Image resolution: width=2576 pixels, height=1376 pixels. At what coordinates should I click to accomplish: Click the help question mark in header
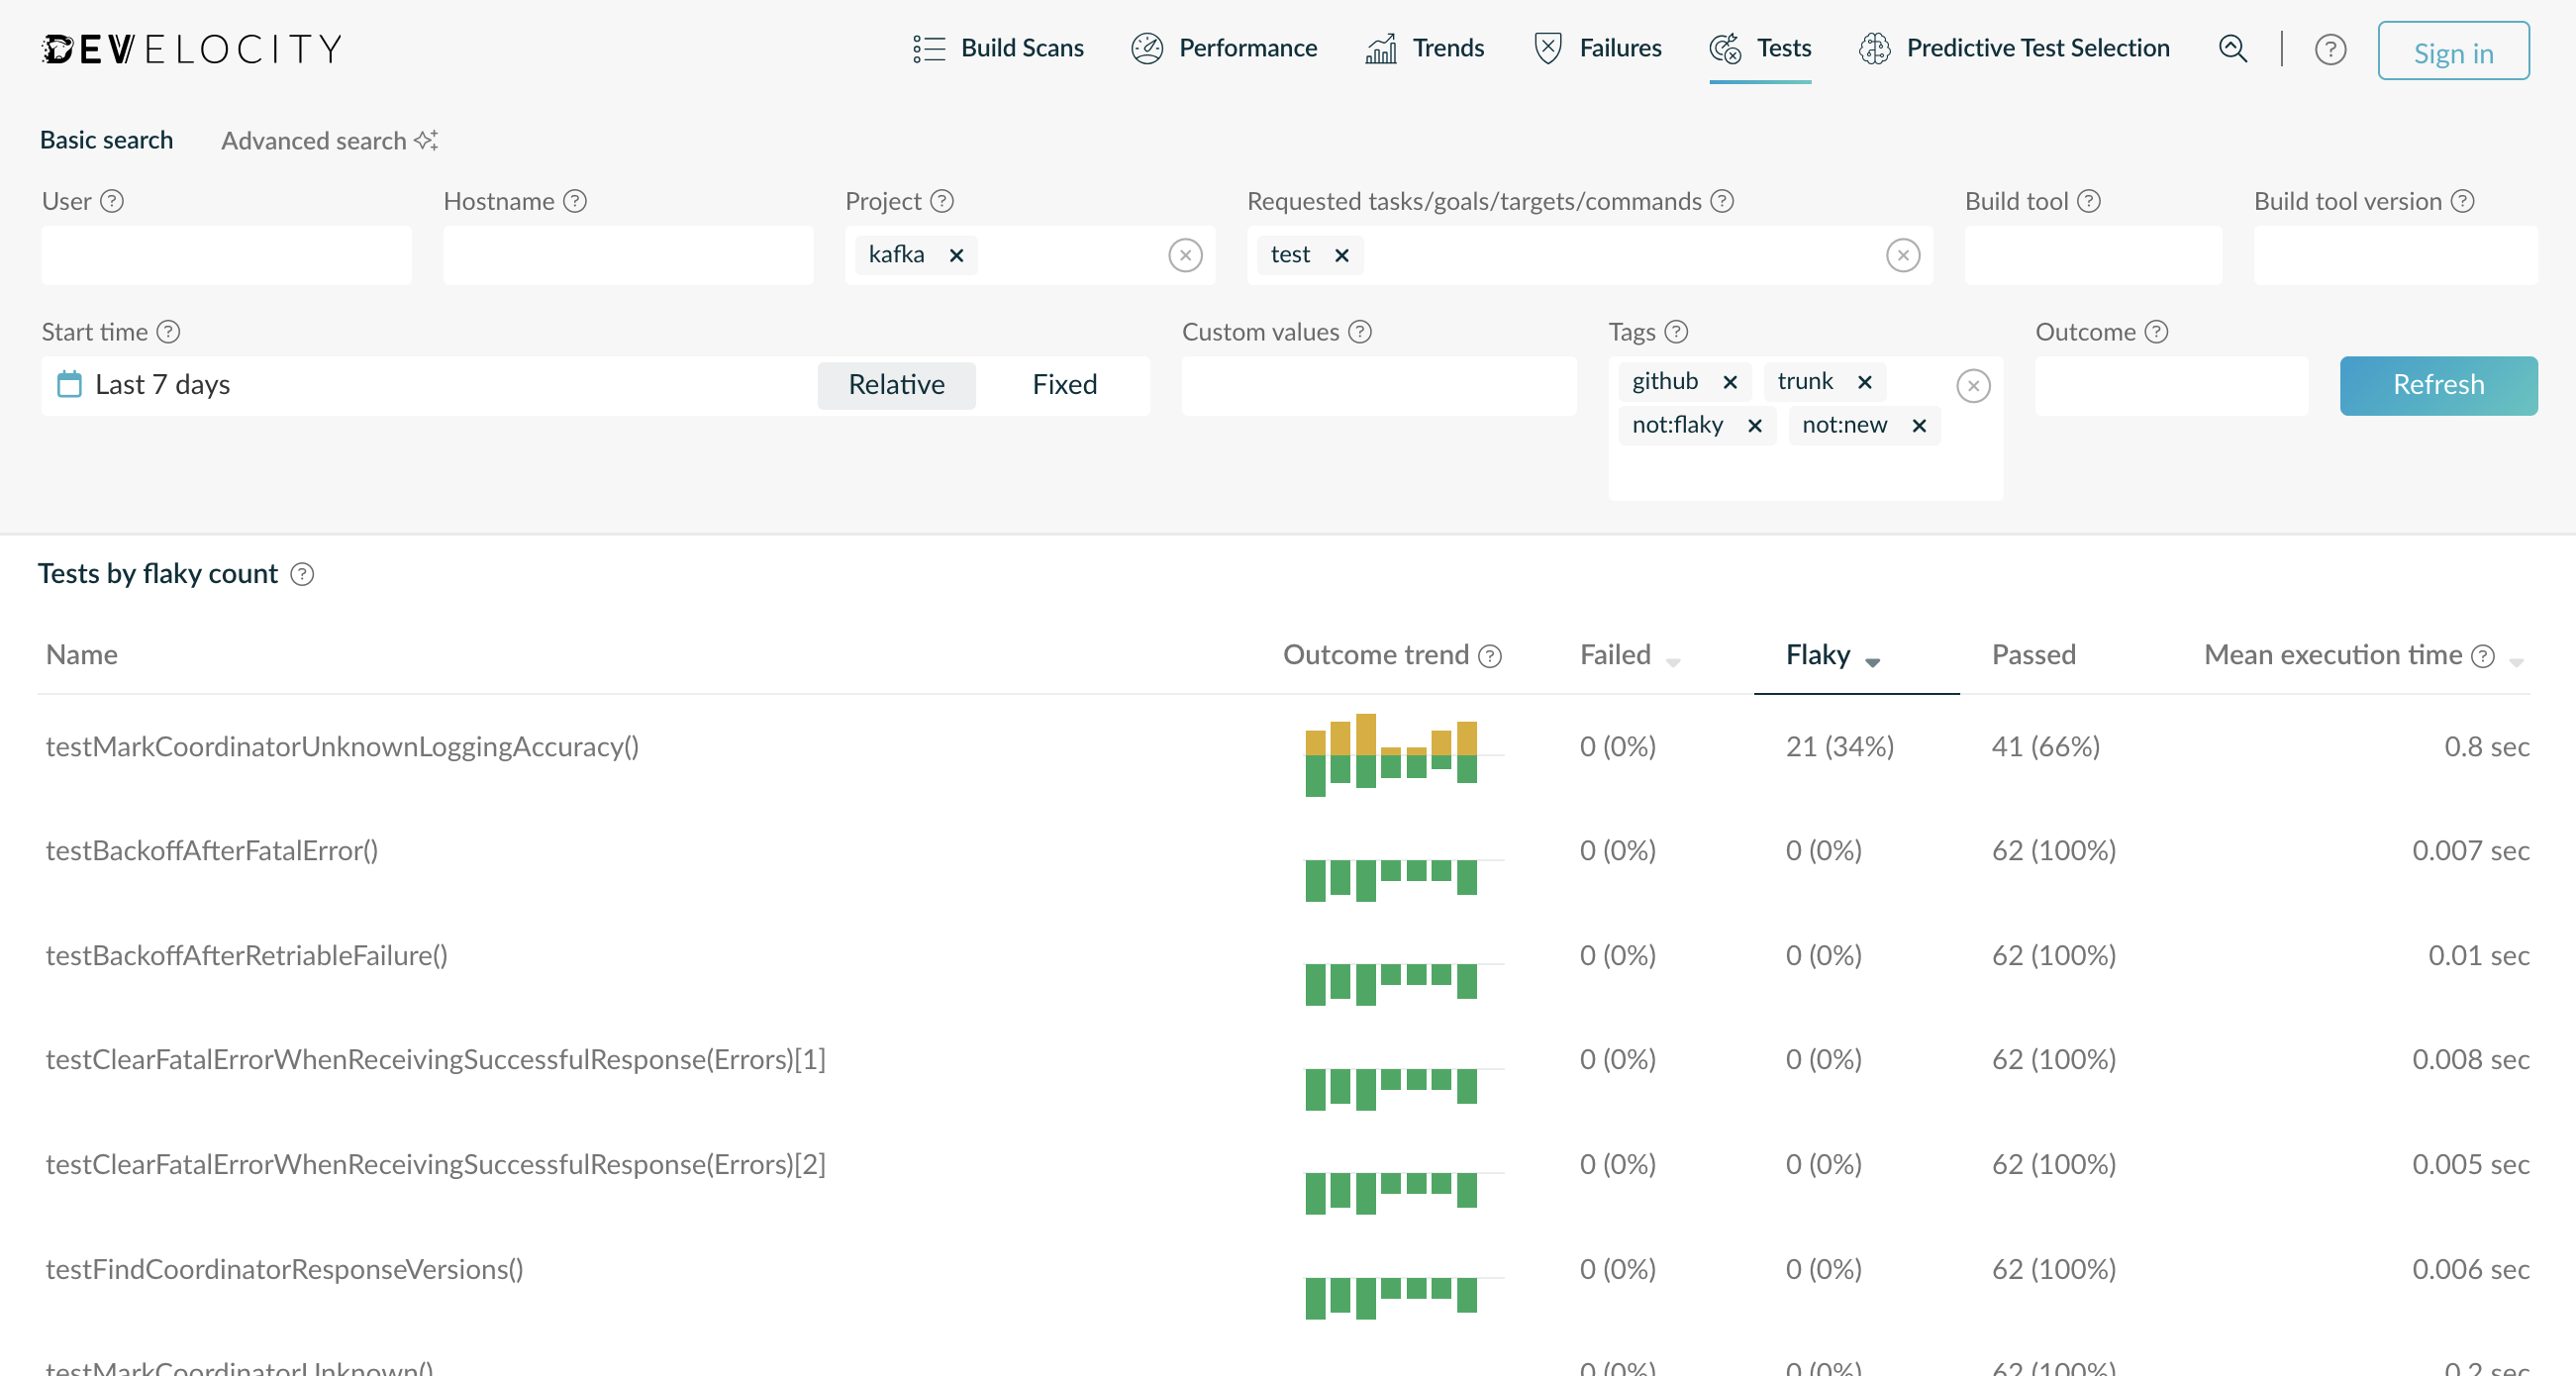[x=2330, y=49]
